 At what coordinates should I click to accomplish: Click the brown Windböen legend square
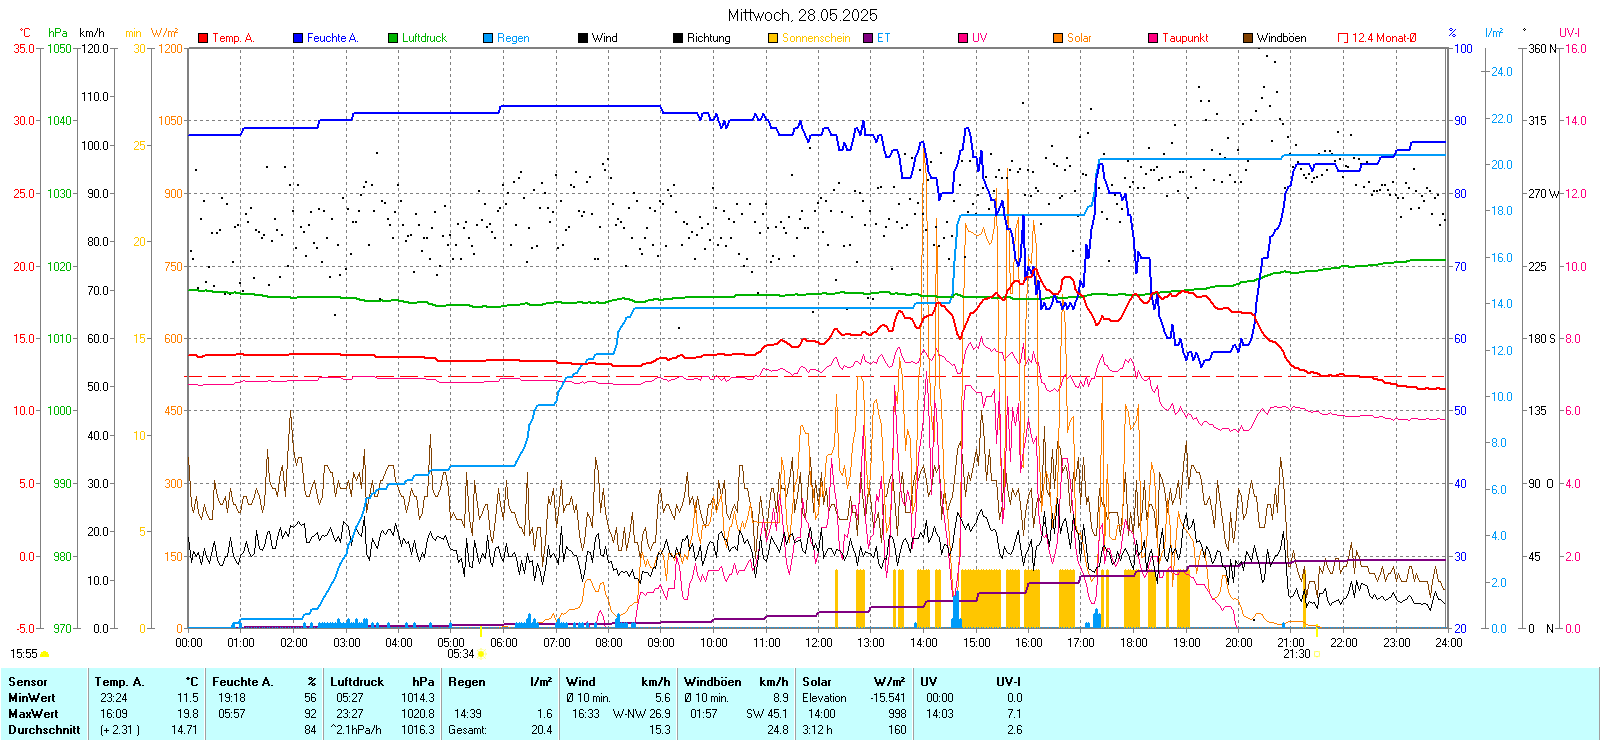coord(1248,38)
